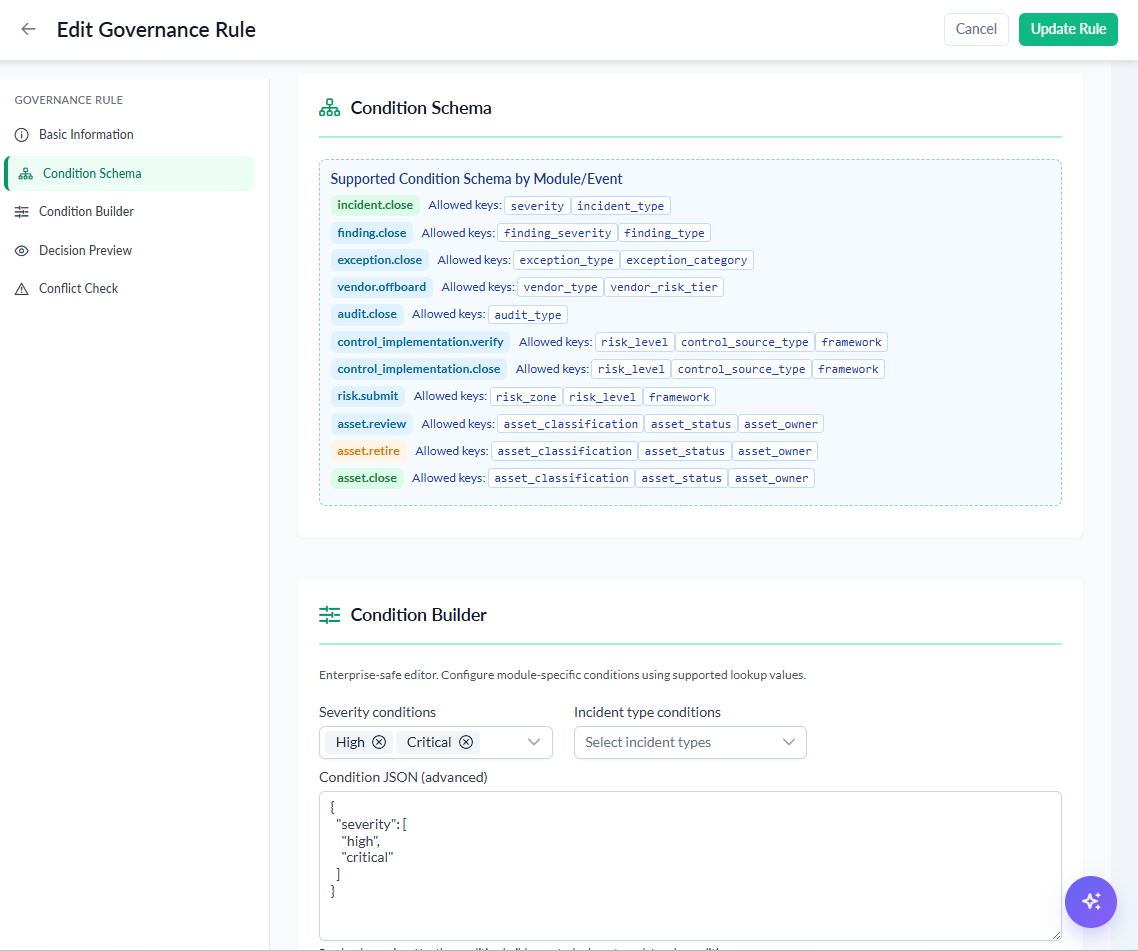Click the Condition Builder section header icon
Screen dimensions: 1138x951
click(329, 615)
